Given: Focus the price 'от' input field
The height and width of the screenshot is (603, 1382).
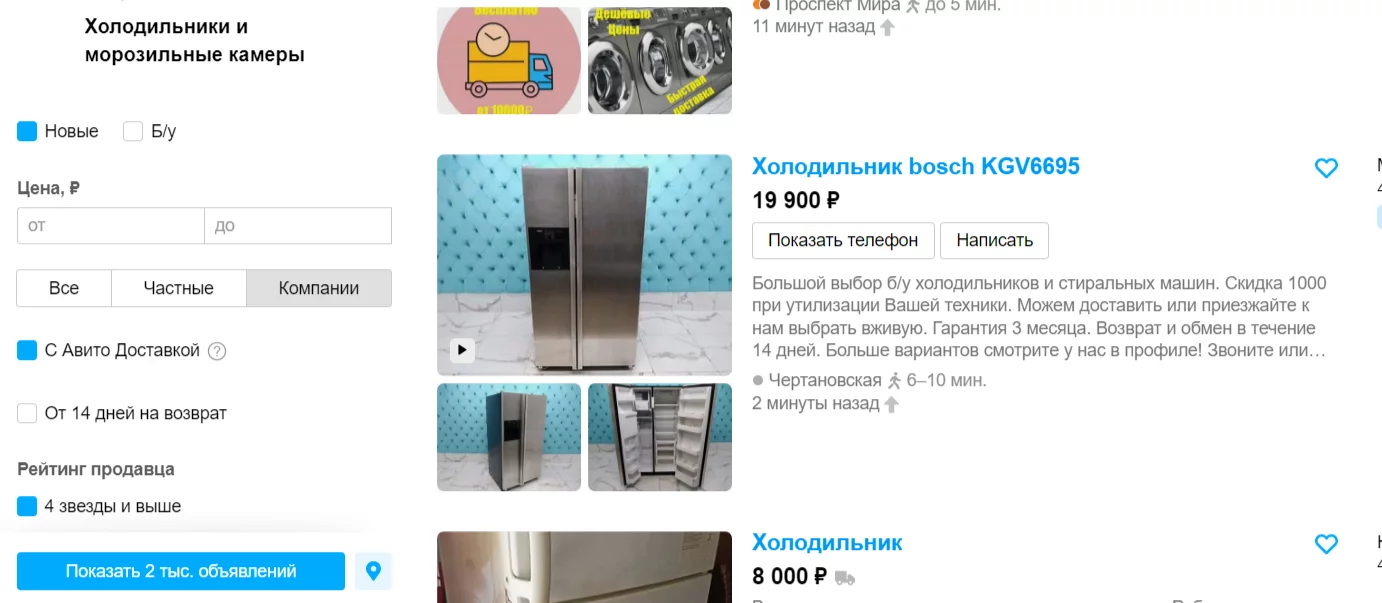Looking at the screenshot, I should pyautogui.click(x=111, y=226).
